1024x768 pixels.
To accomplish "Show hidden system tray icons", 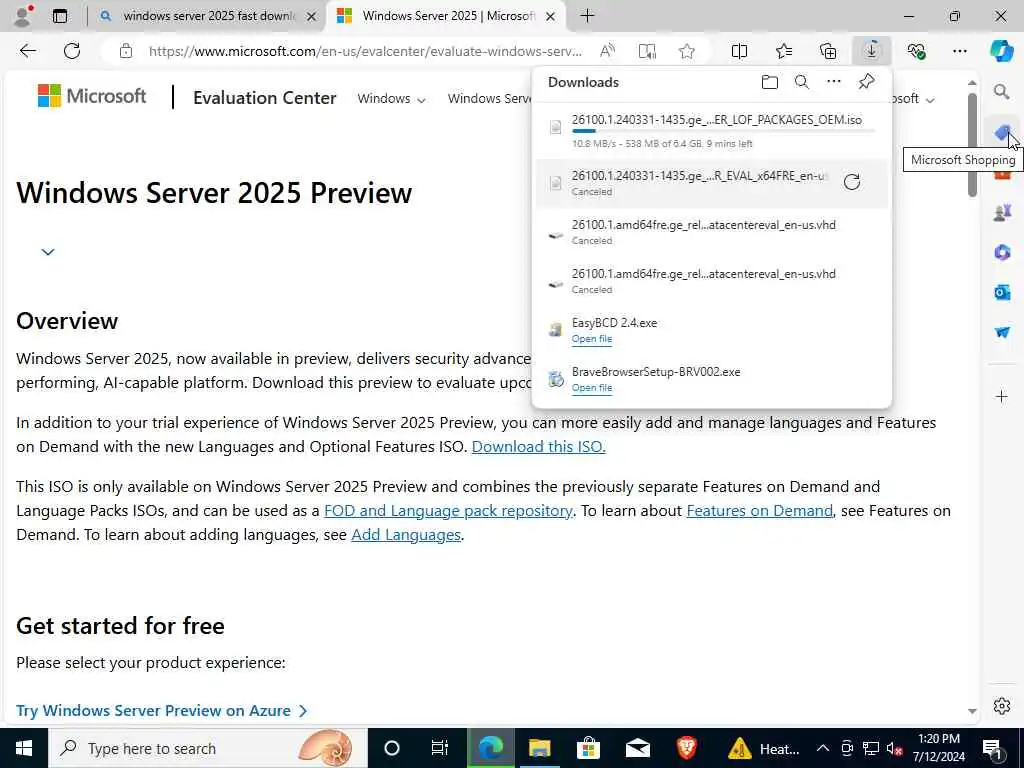I will 823,748.
